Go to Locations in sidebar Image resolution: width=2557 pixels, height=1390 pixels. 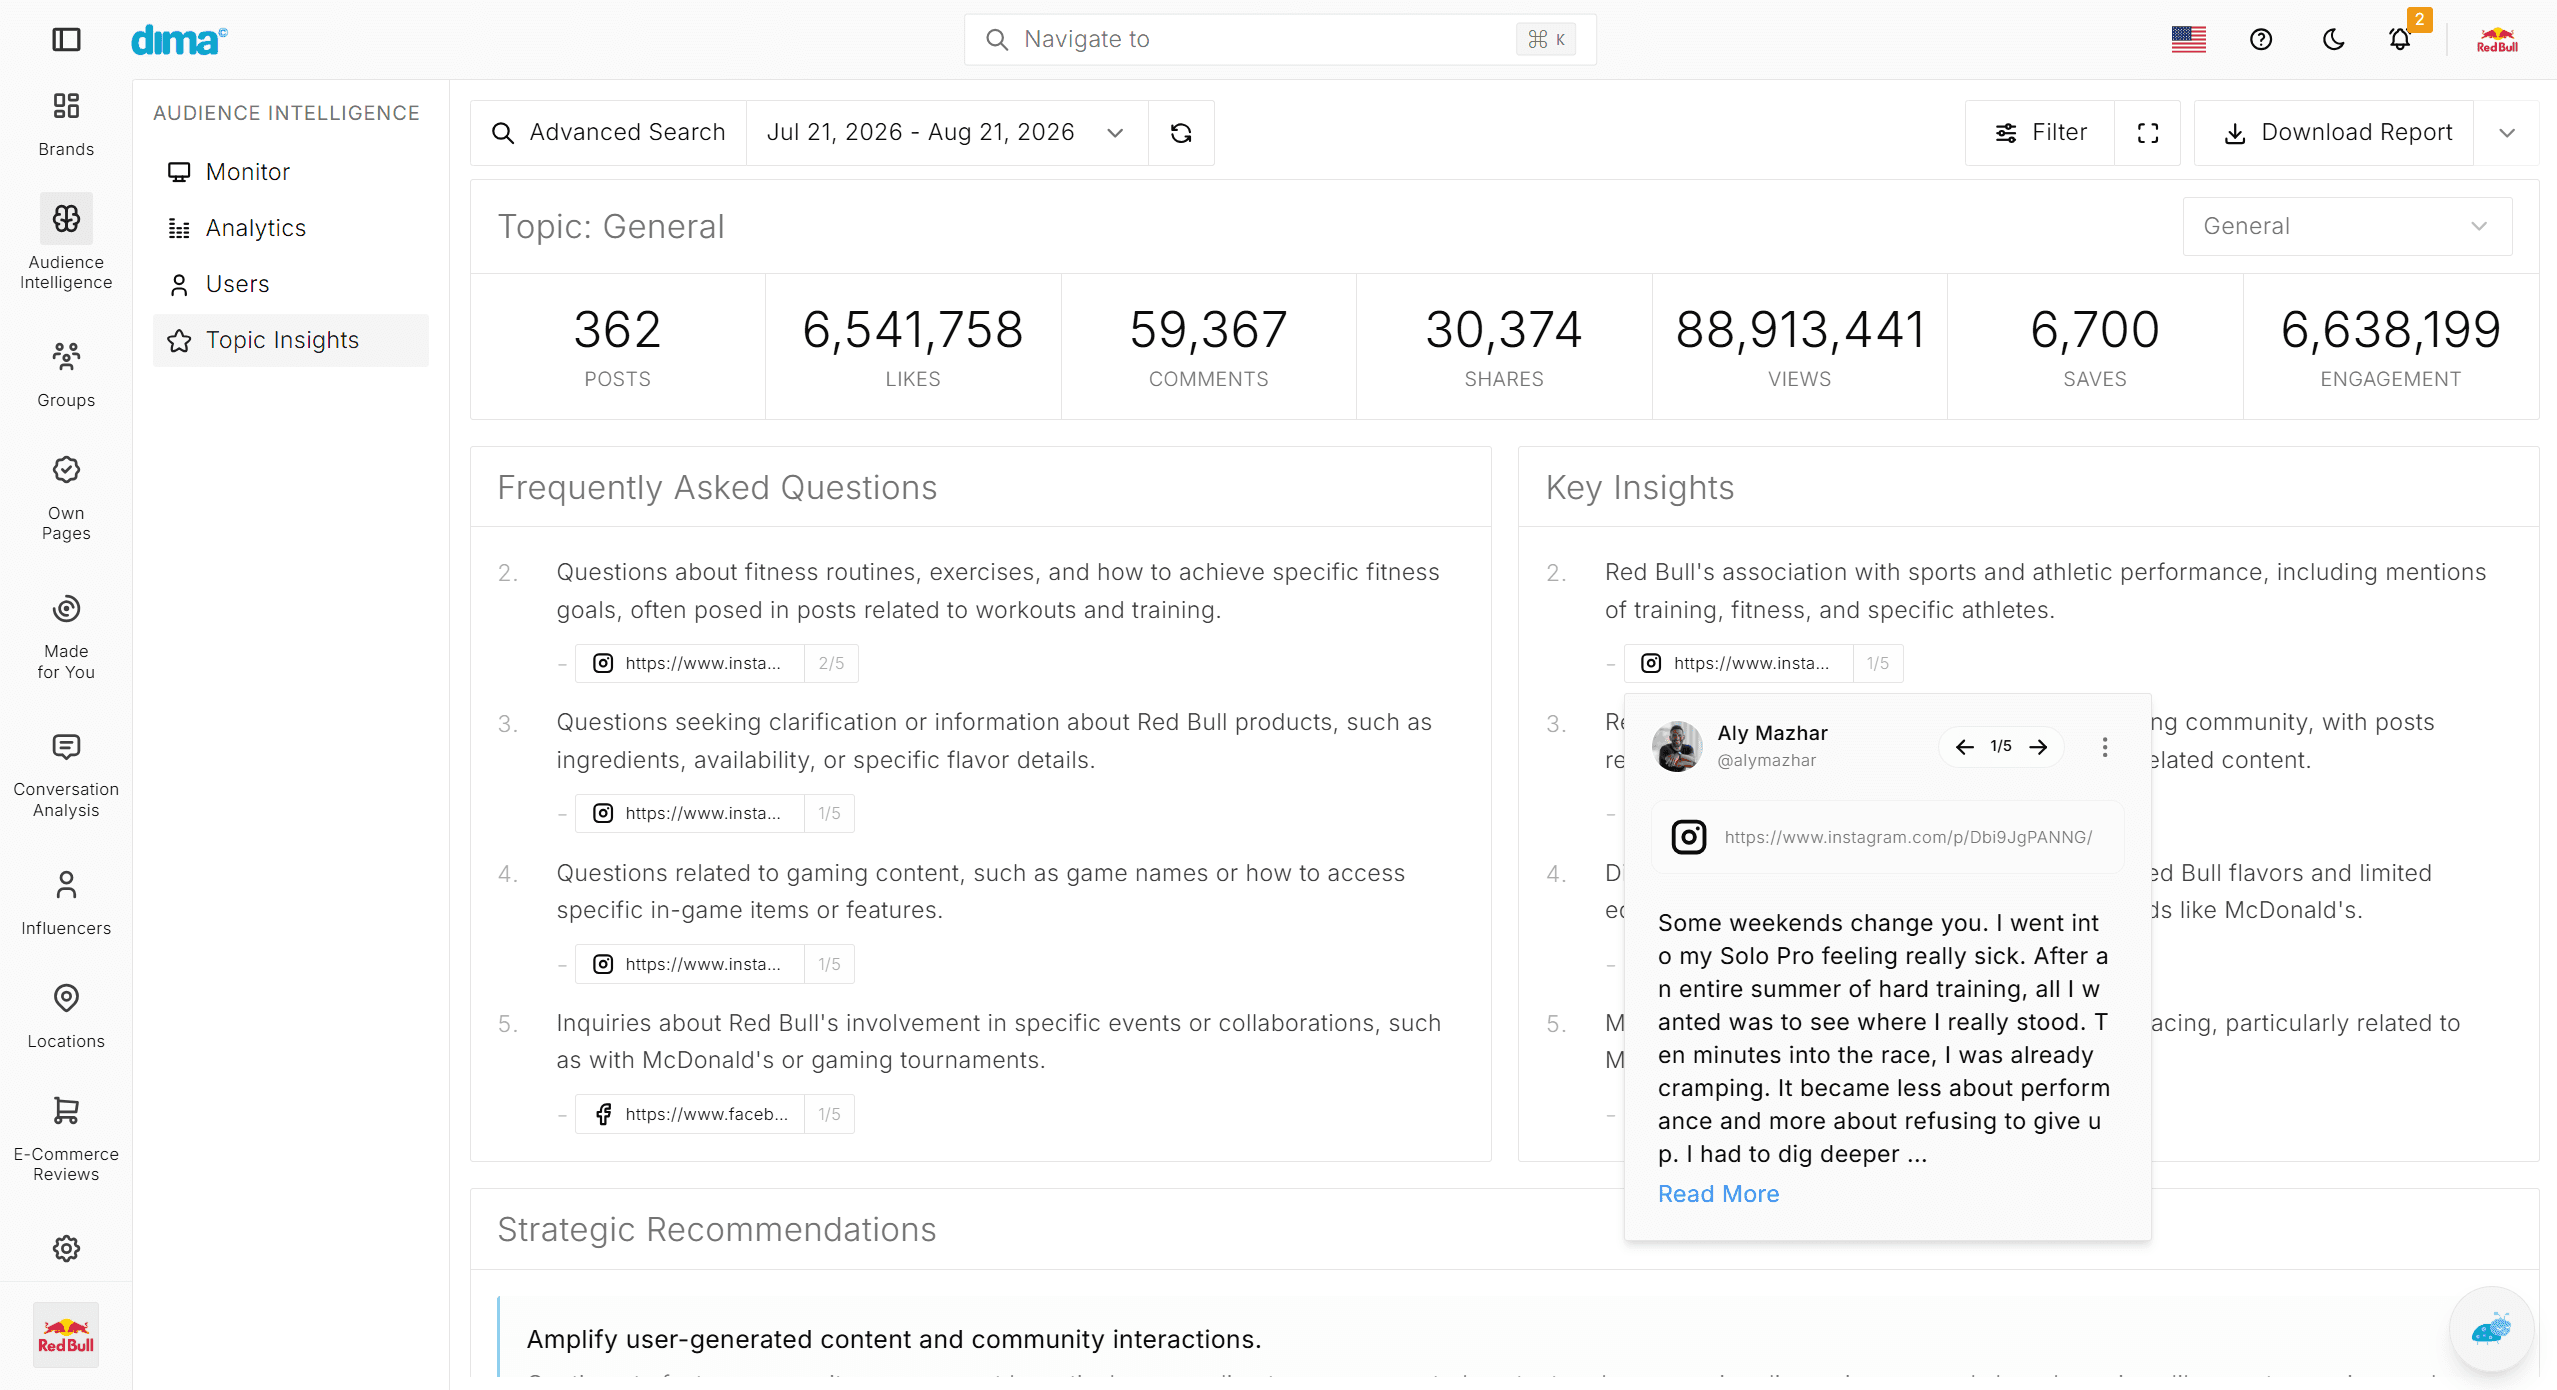point(66,1016)
